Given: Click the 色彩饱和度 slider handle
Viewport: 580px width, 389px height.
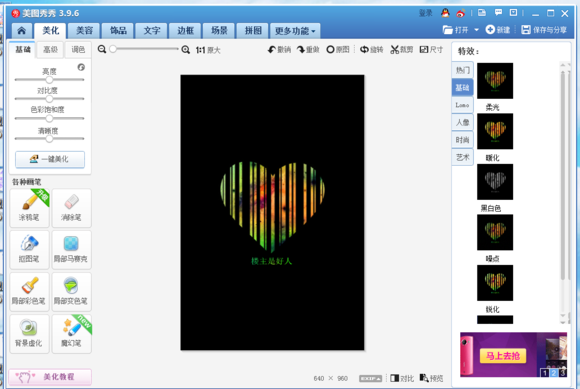Looking at the screenshot, I should 49,118.
